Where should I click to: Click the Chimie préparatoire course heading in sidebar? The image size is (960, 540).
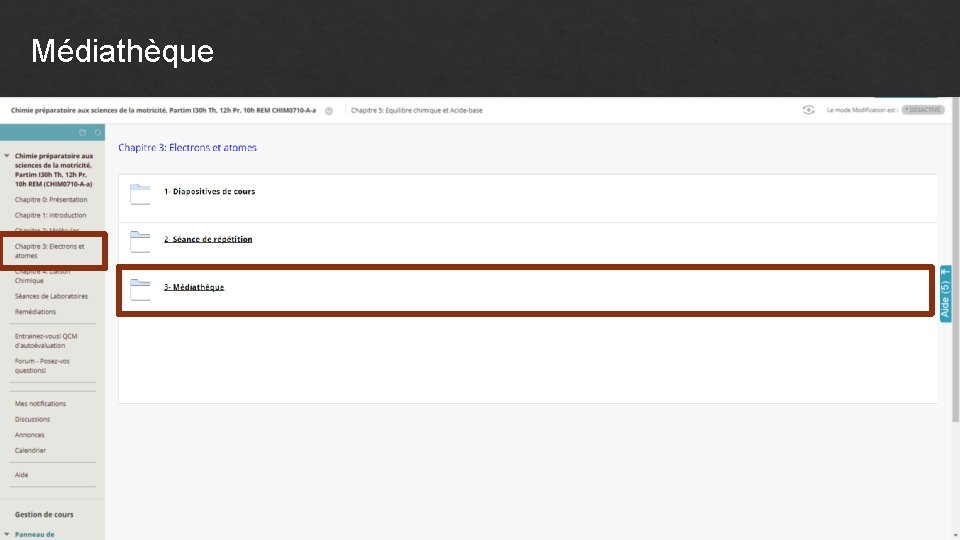tap(54, 170)
